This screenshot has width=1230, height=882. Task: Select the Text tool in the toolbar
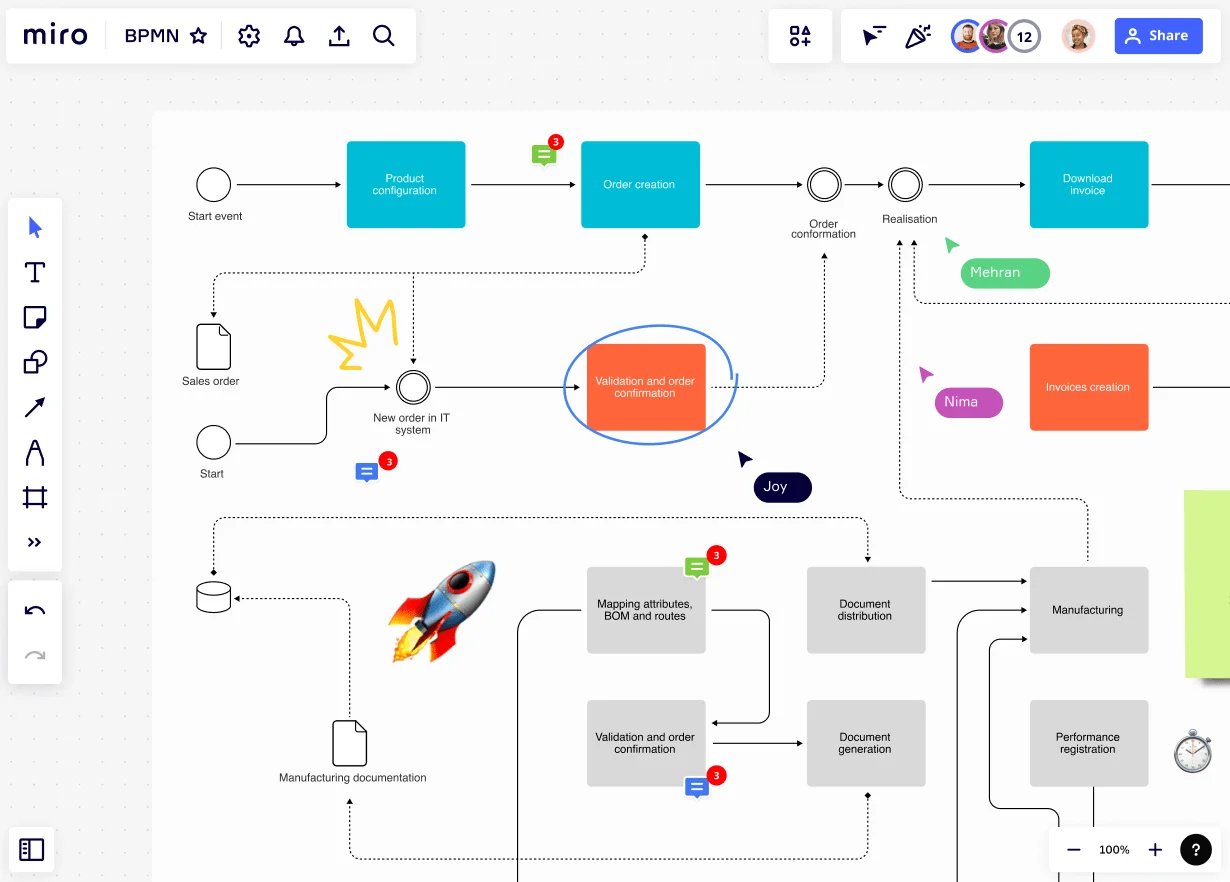(34, 272)
